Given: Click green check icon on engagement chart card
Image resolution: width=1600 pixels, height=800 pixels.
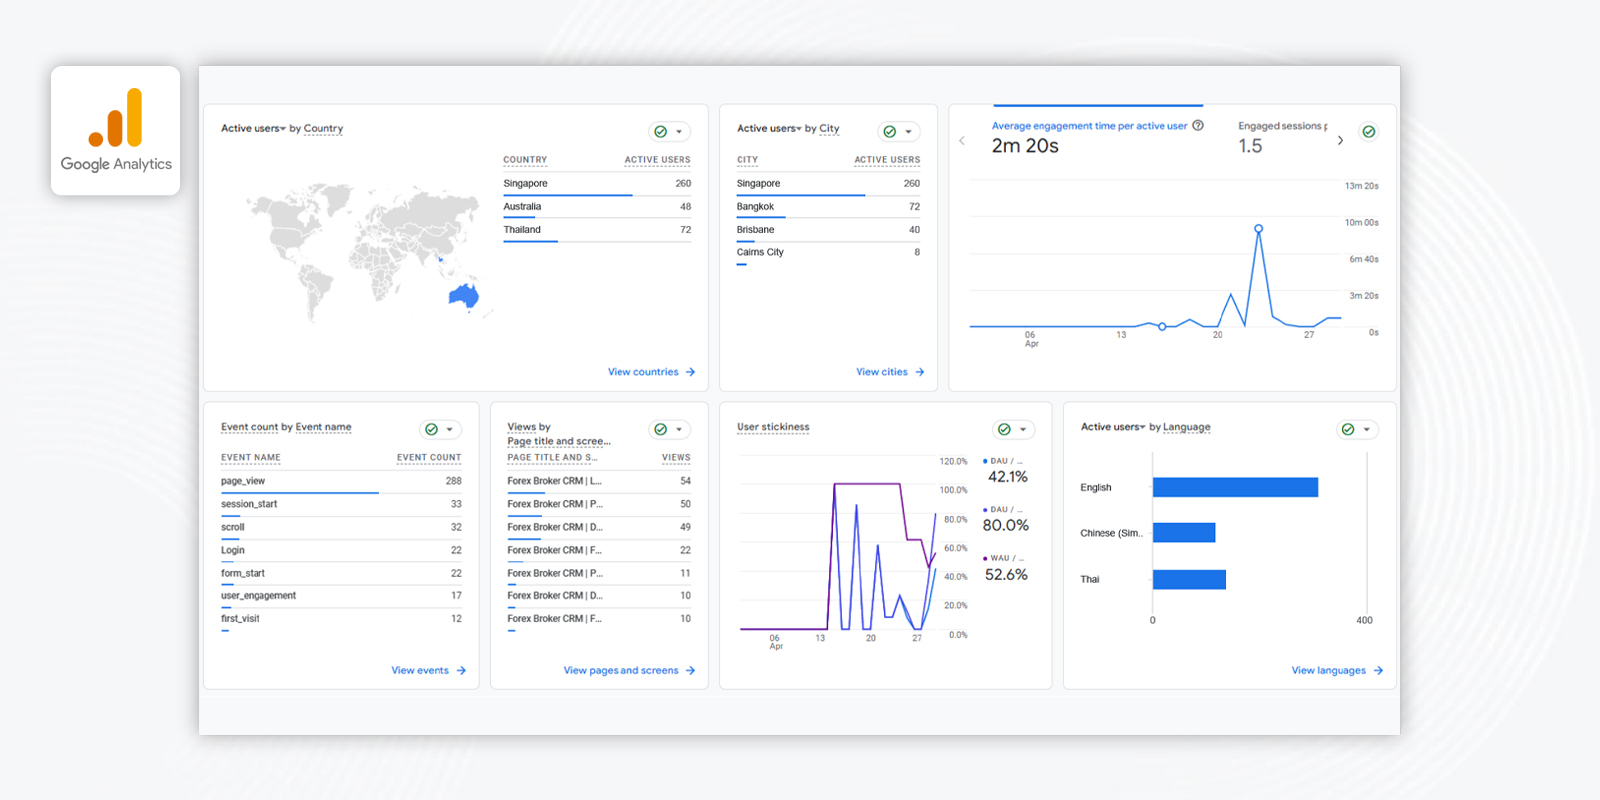Looking at the screenshot, I should tap(1368, 132).
